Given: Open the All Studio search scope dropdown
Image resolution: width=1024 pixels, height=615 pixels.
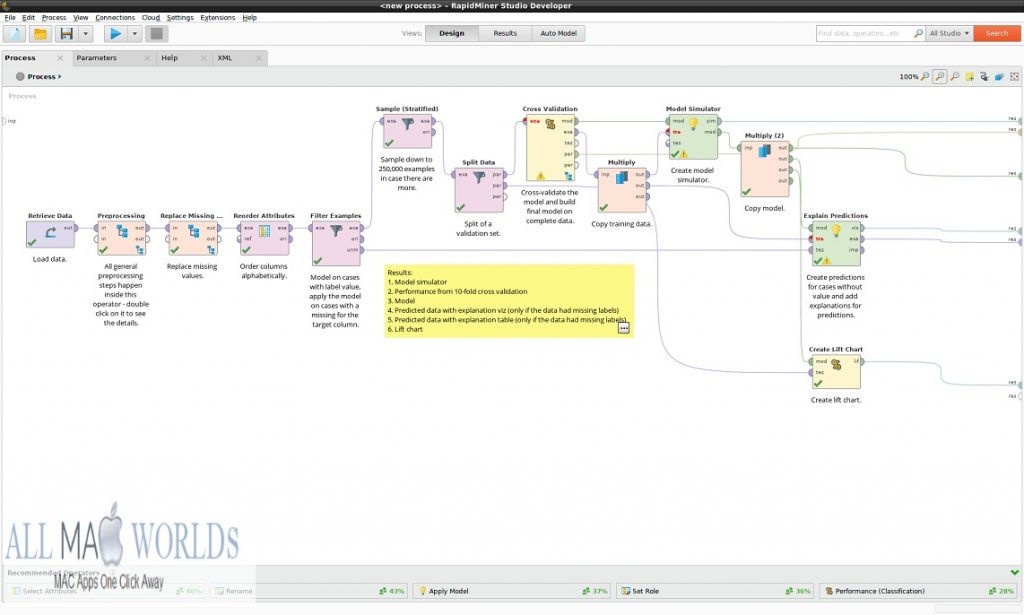Looking at the screenshot, I should [x=949, y=33].
